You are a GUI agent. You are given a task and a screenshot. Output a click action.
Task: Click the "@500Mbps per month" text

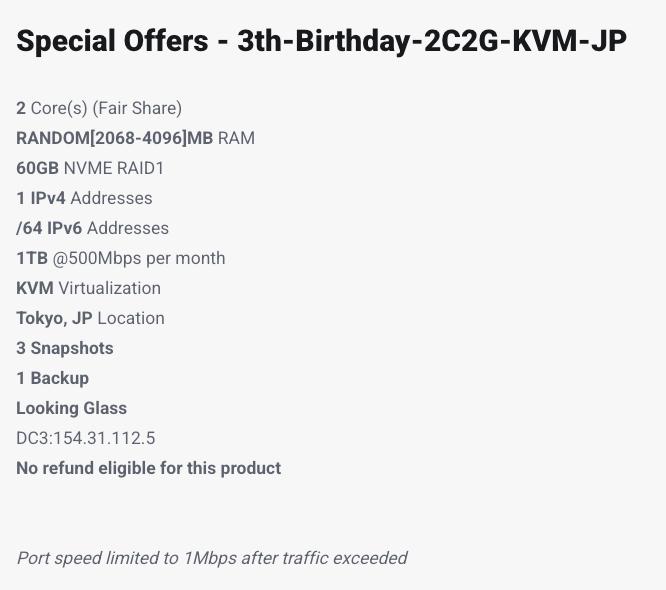[139, 258]
